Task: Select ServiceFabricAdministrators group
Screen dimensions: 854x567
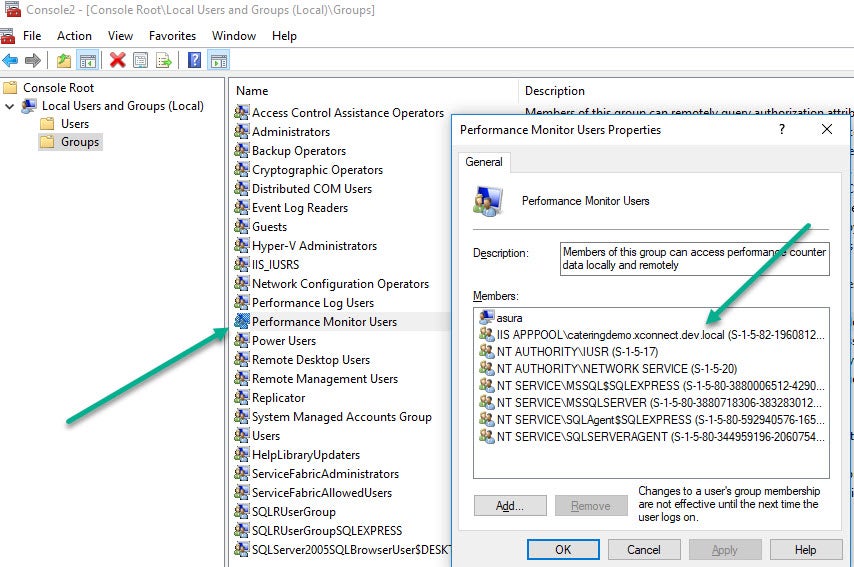Action: tap(325, 473)
